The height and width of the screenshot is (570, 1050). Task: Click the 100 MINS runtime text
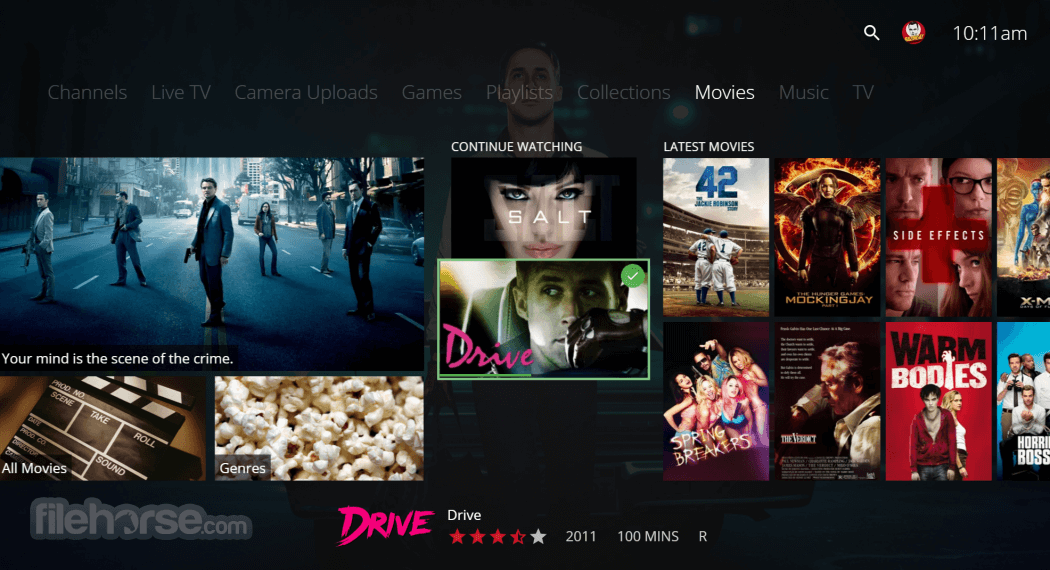click(x=648, y=537)
